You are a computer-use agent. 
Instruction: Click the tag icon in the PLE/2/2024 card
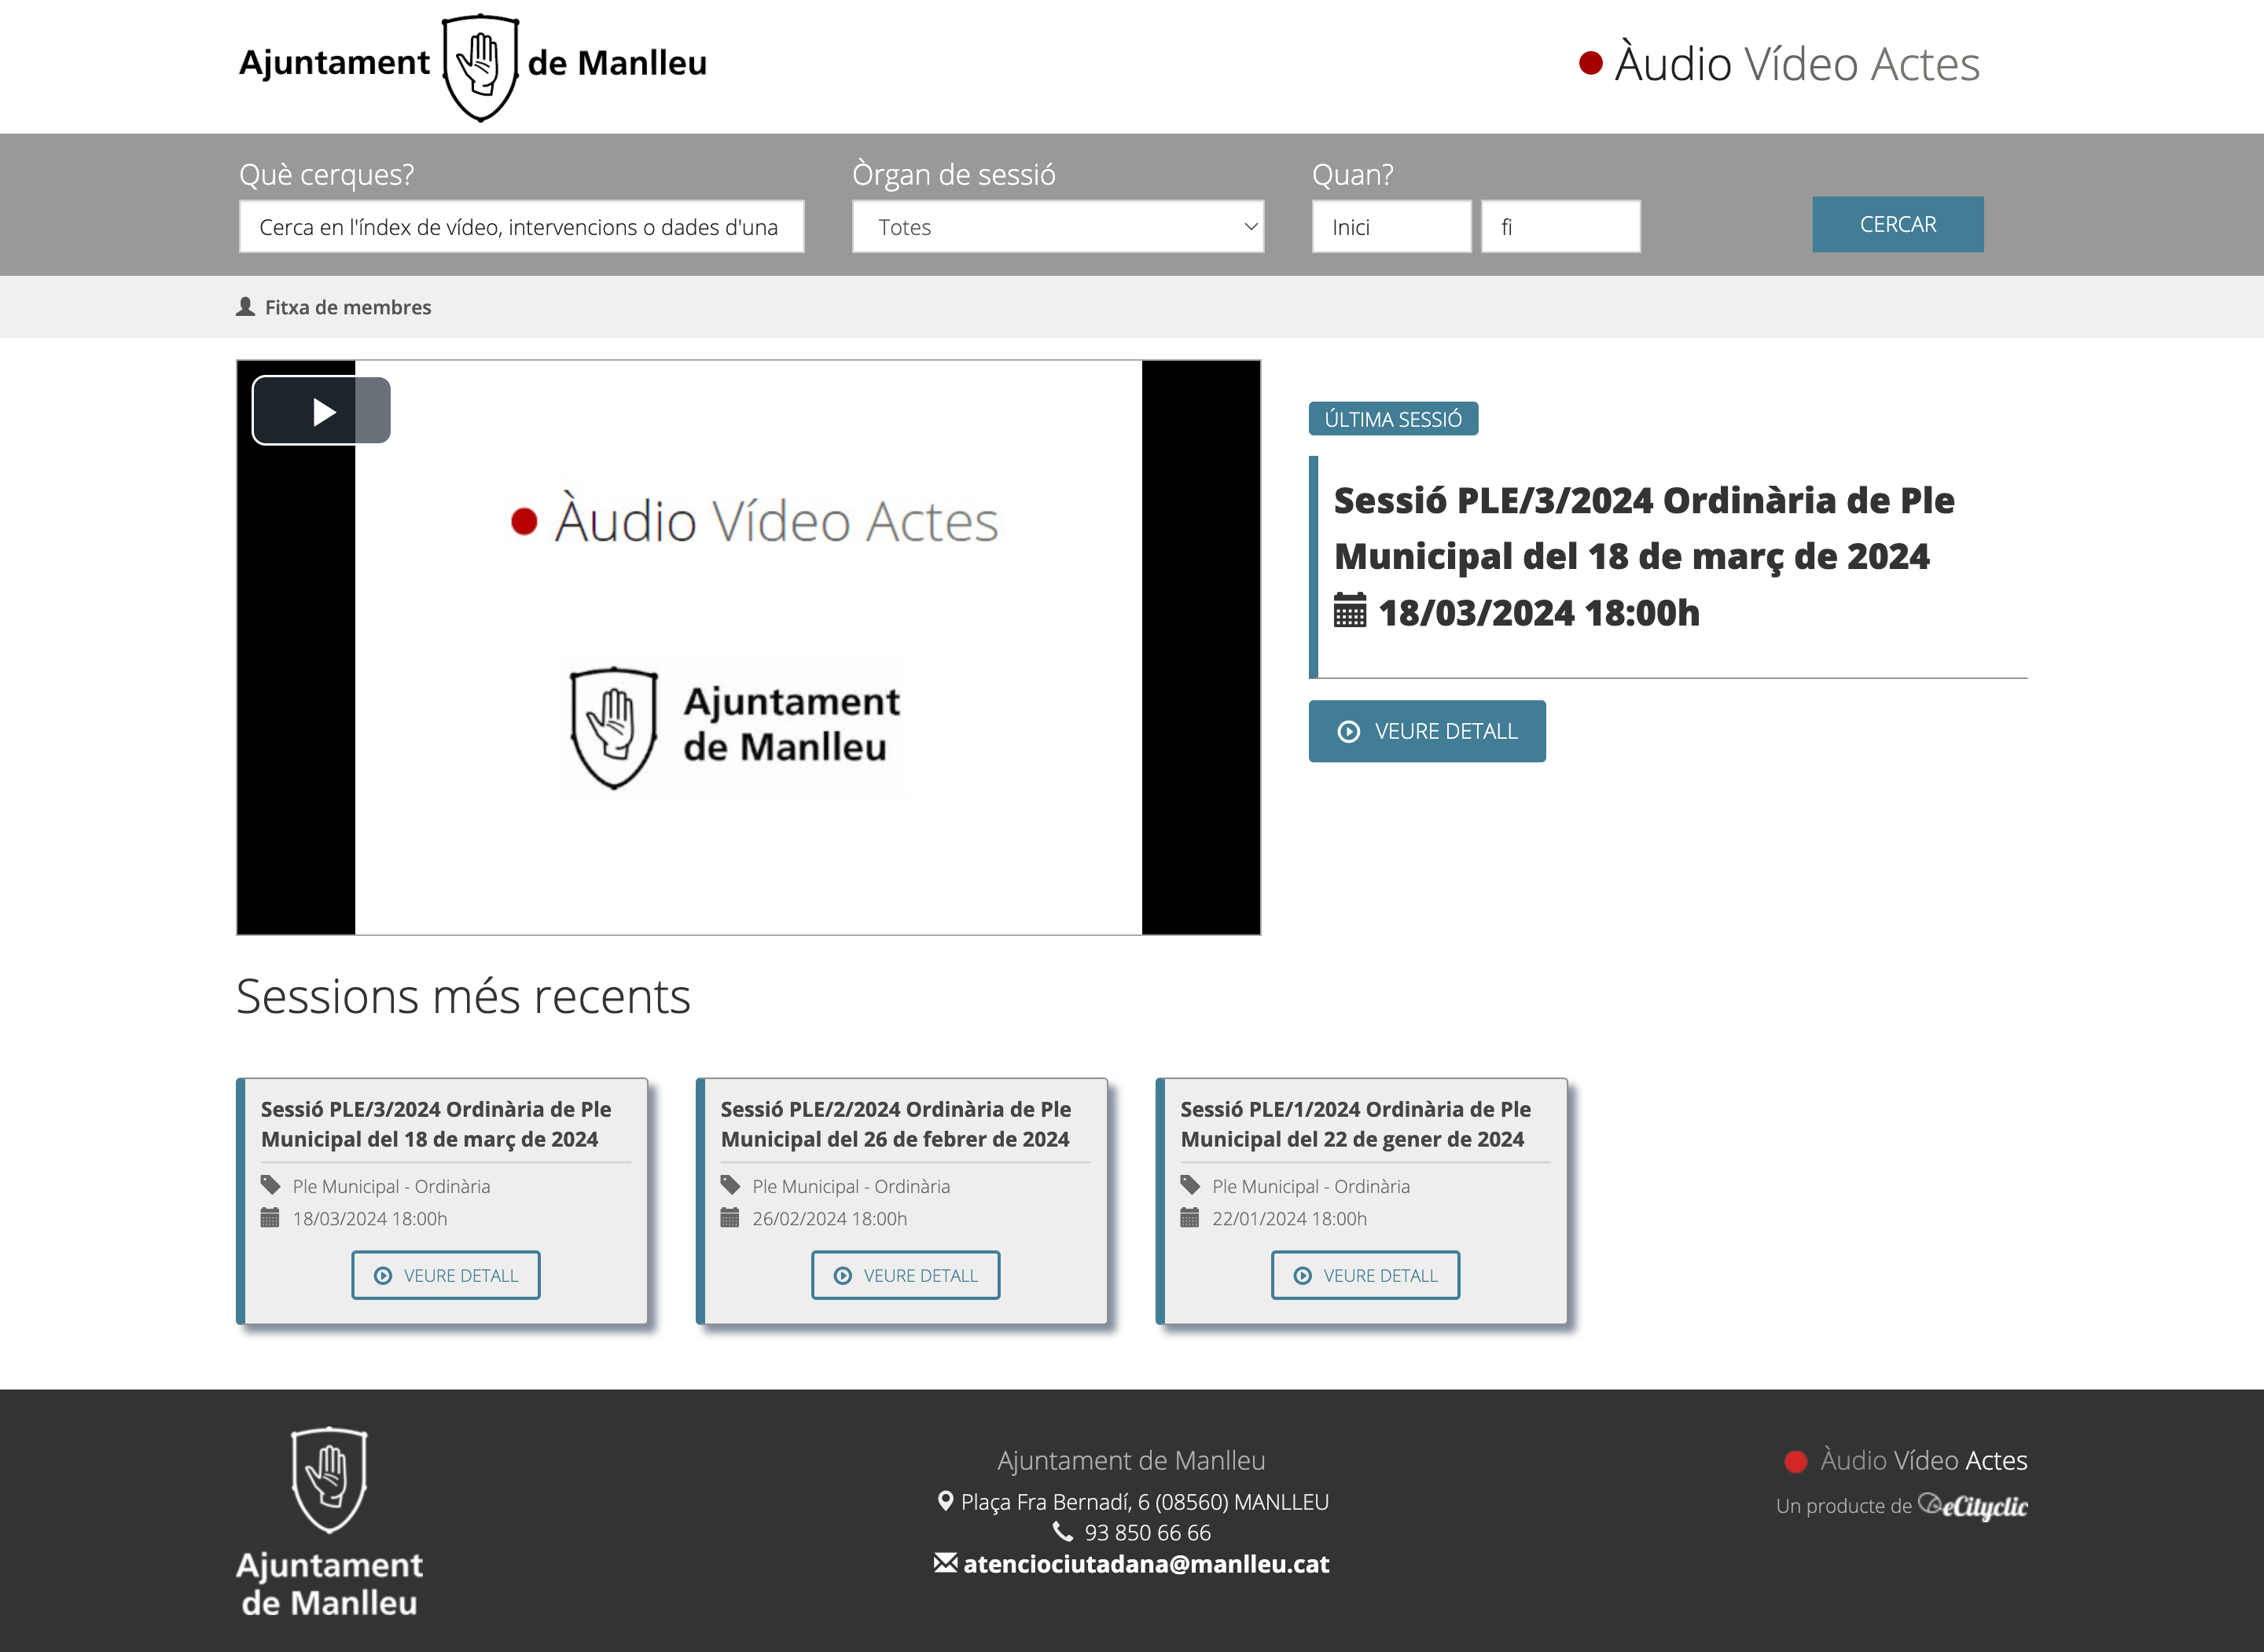coord(730,1185)
